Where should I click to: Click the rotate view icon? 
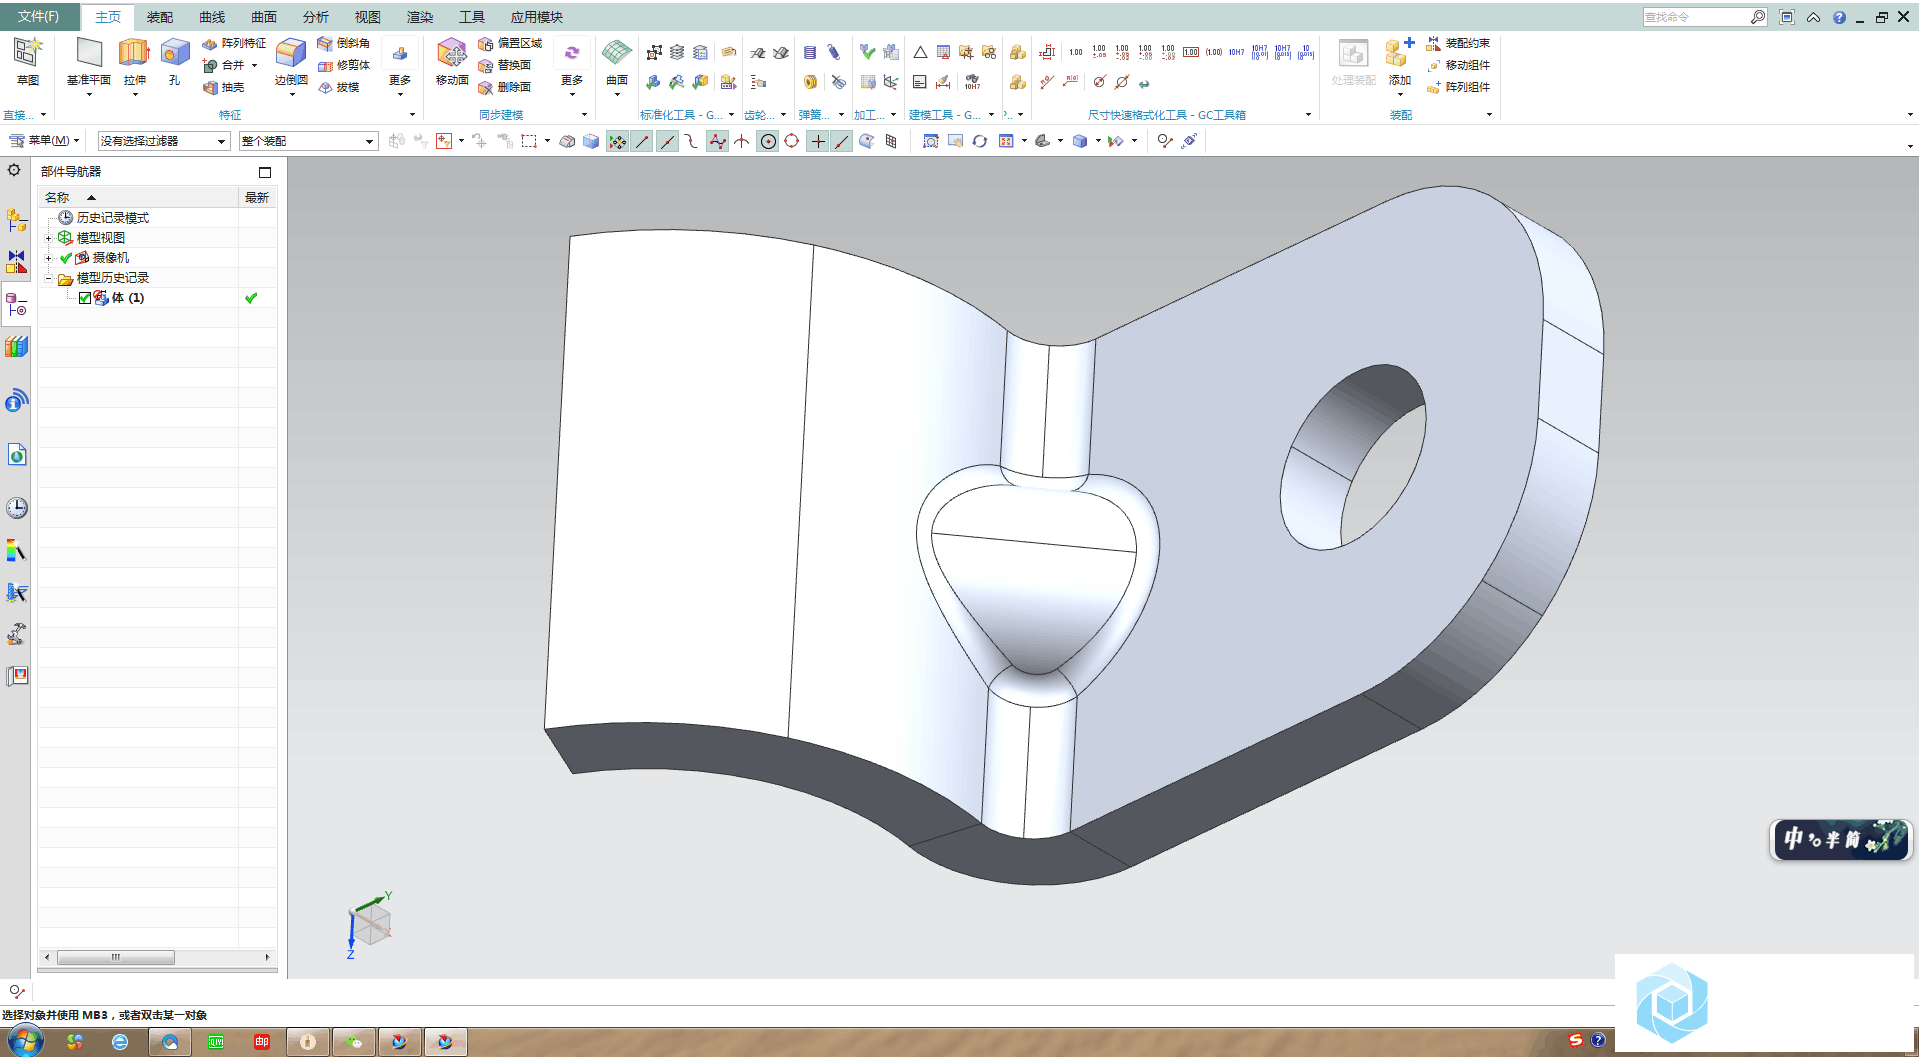click(x=980, y=142)
